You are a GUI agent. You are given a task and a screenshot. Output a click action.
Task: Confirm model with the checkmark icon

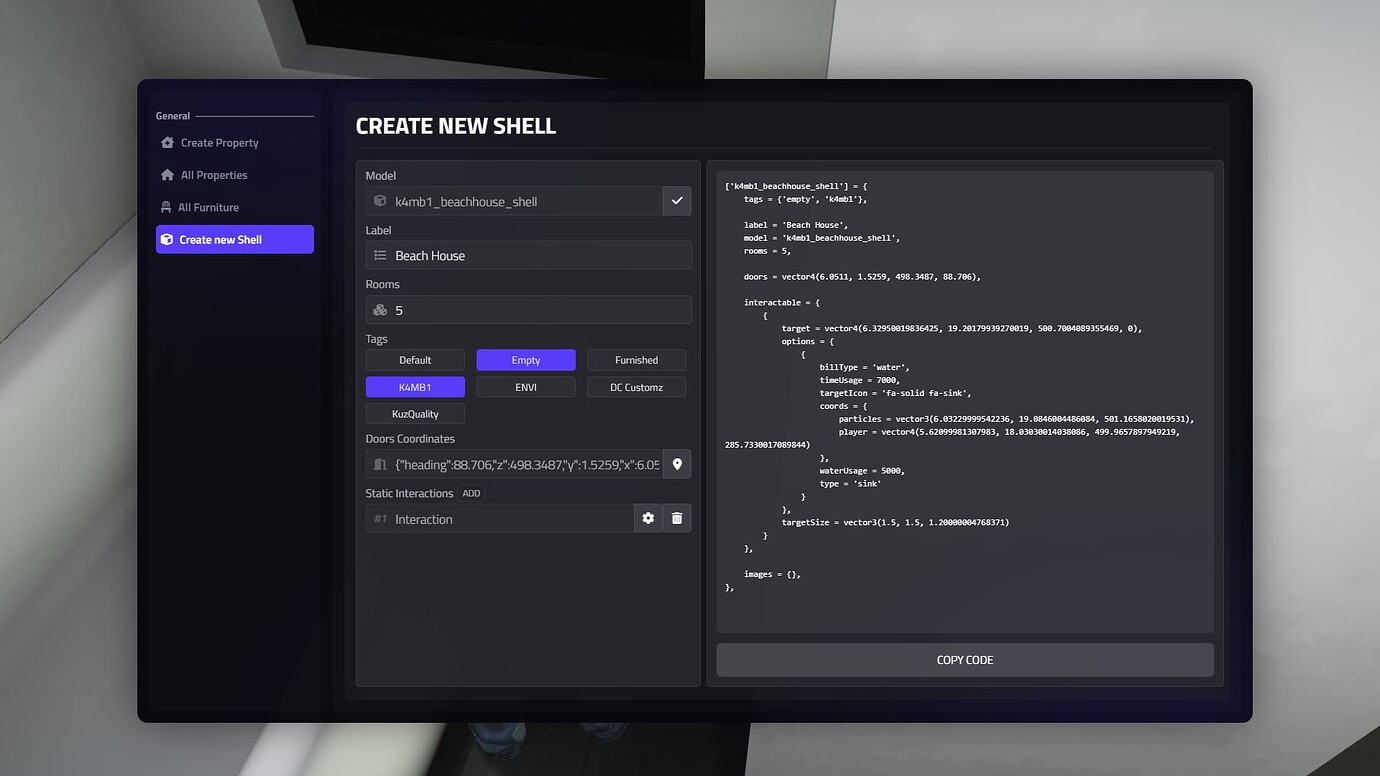[677, 201]
